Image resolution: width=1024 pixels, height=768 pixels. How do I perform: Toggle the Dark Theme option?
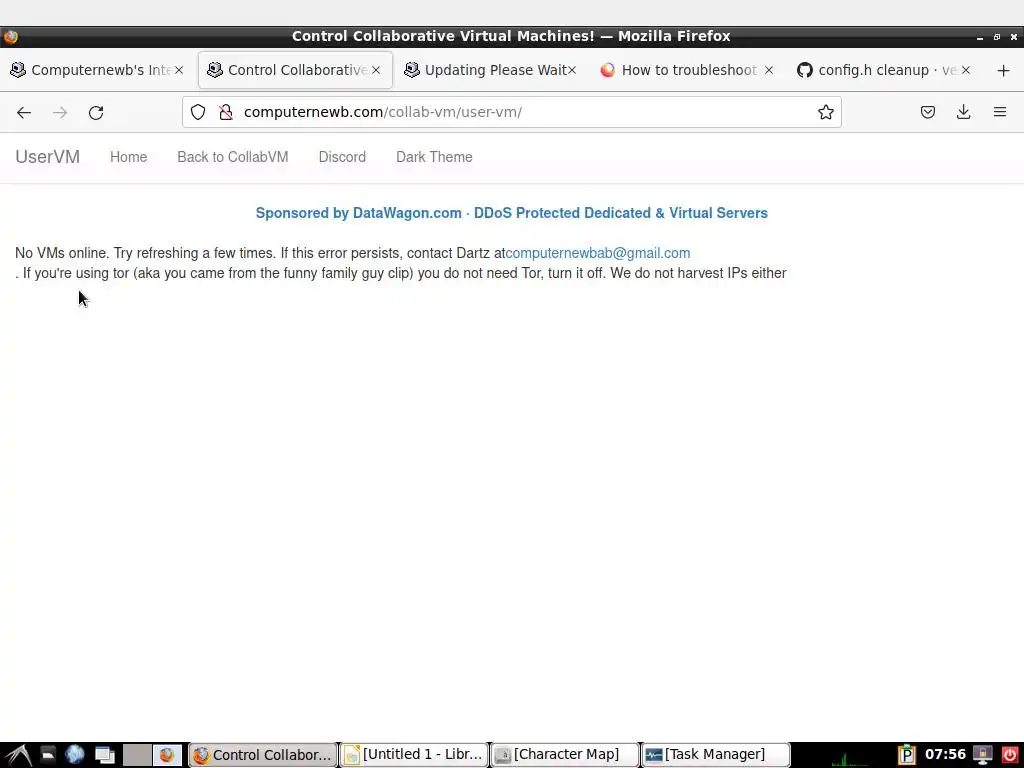click(434, 157)
